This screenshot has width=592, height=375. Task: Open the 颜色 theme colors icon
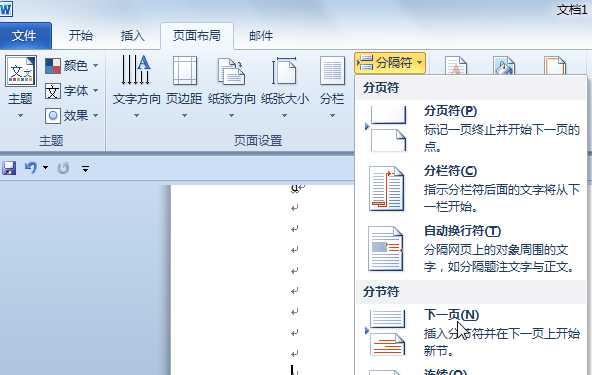pos(53,66)
